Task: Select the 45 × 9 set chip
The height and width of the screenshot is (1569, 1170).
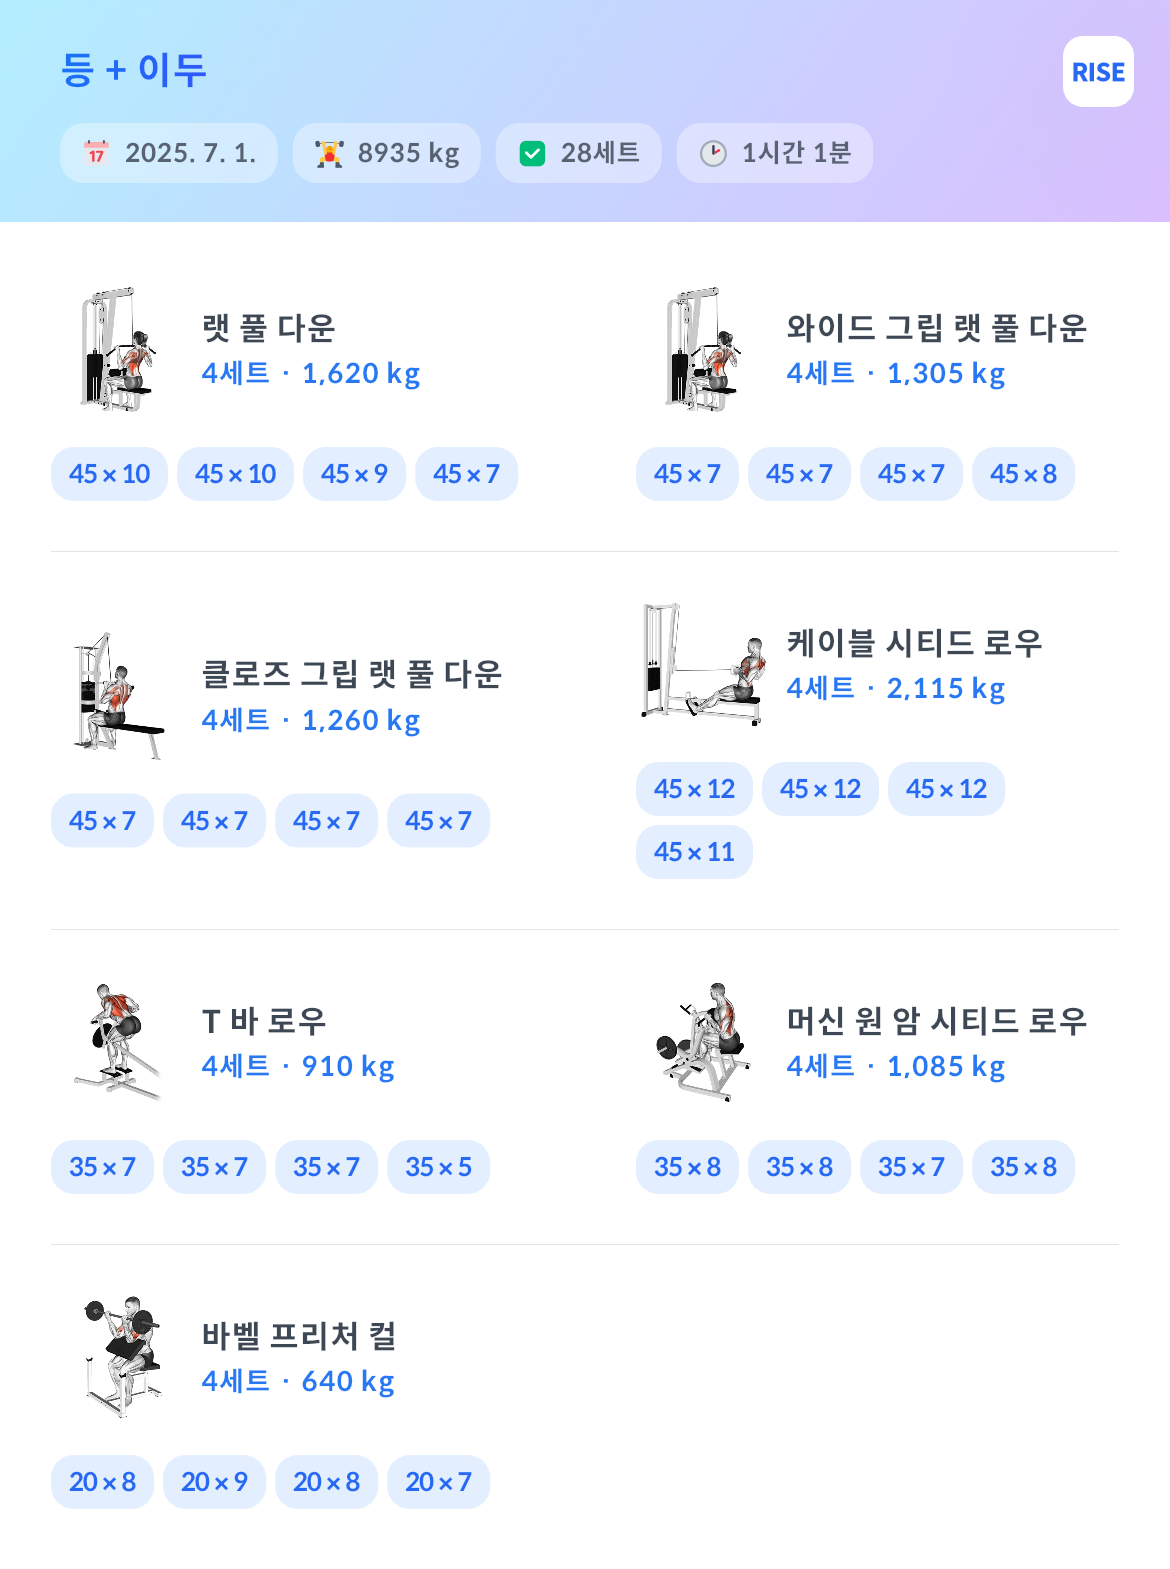Action: 354,474
